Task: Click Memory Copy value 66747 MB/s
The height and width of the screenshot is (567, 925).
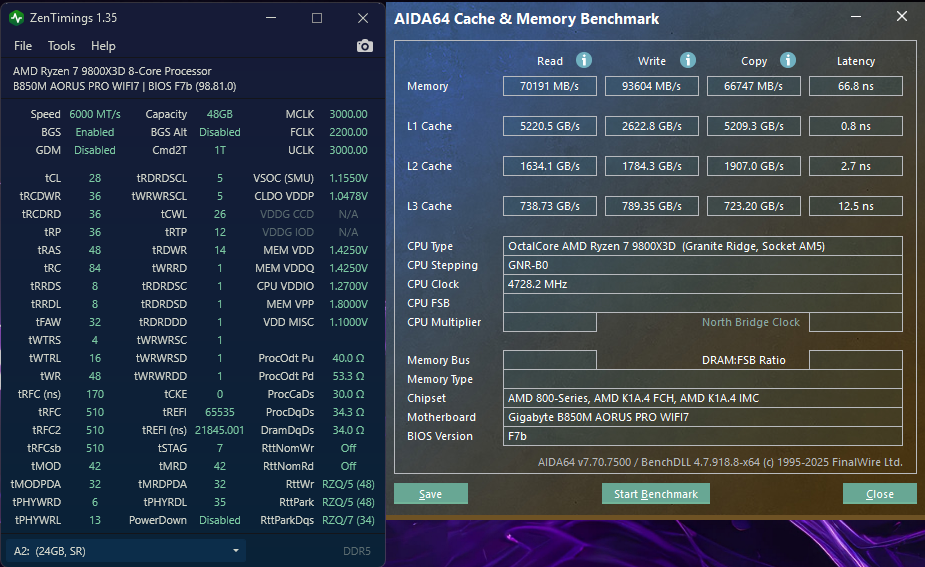Action: tap(754, 86)
